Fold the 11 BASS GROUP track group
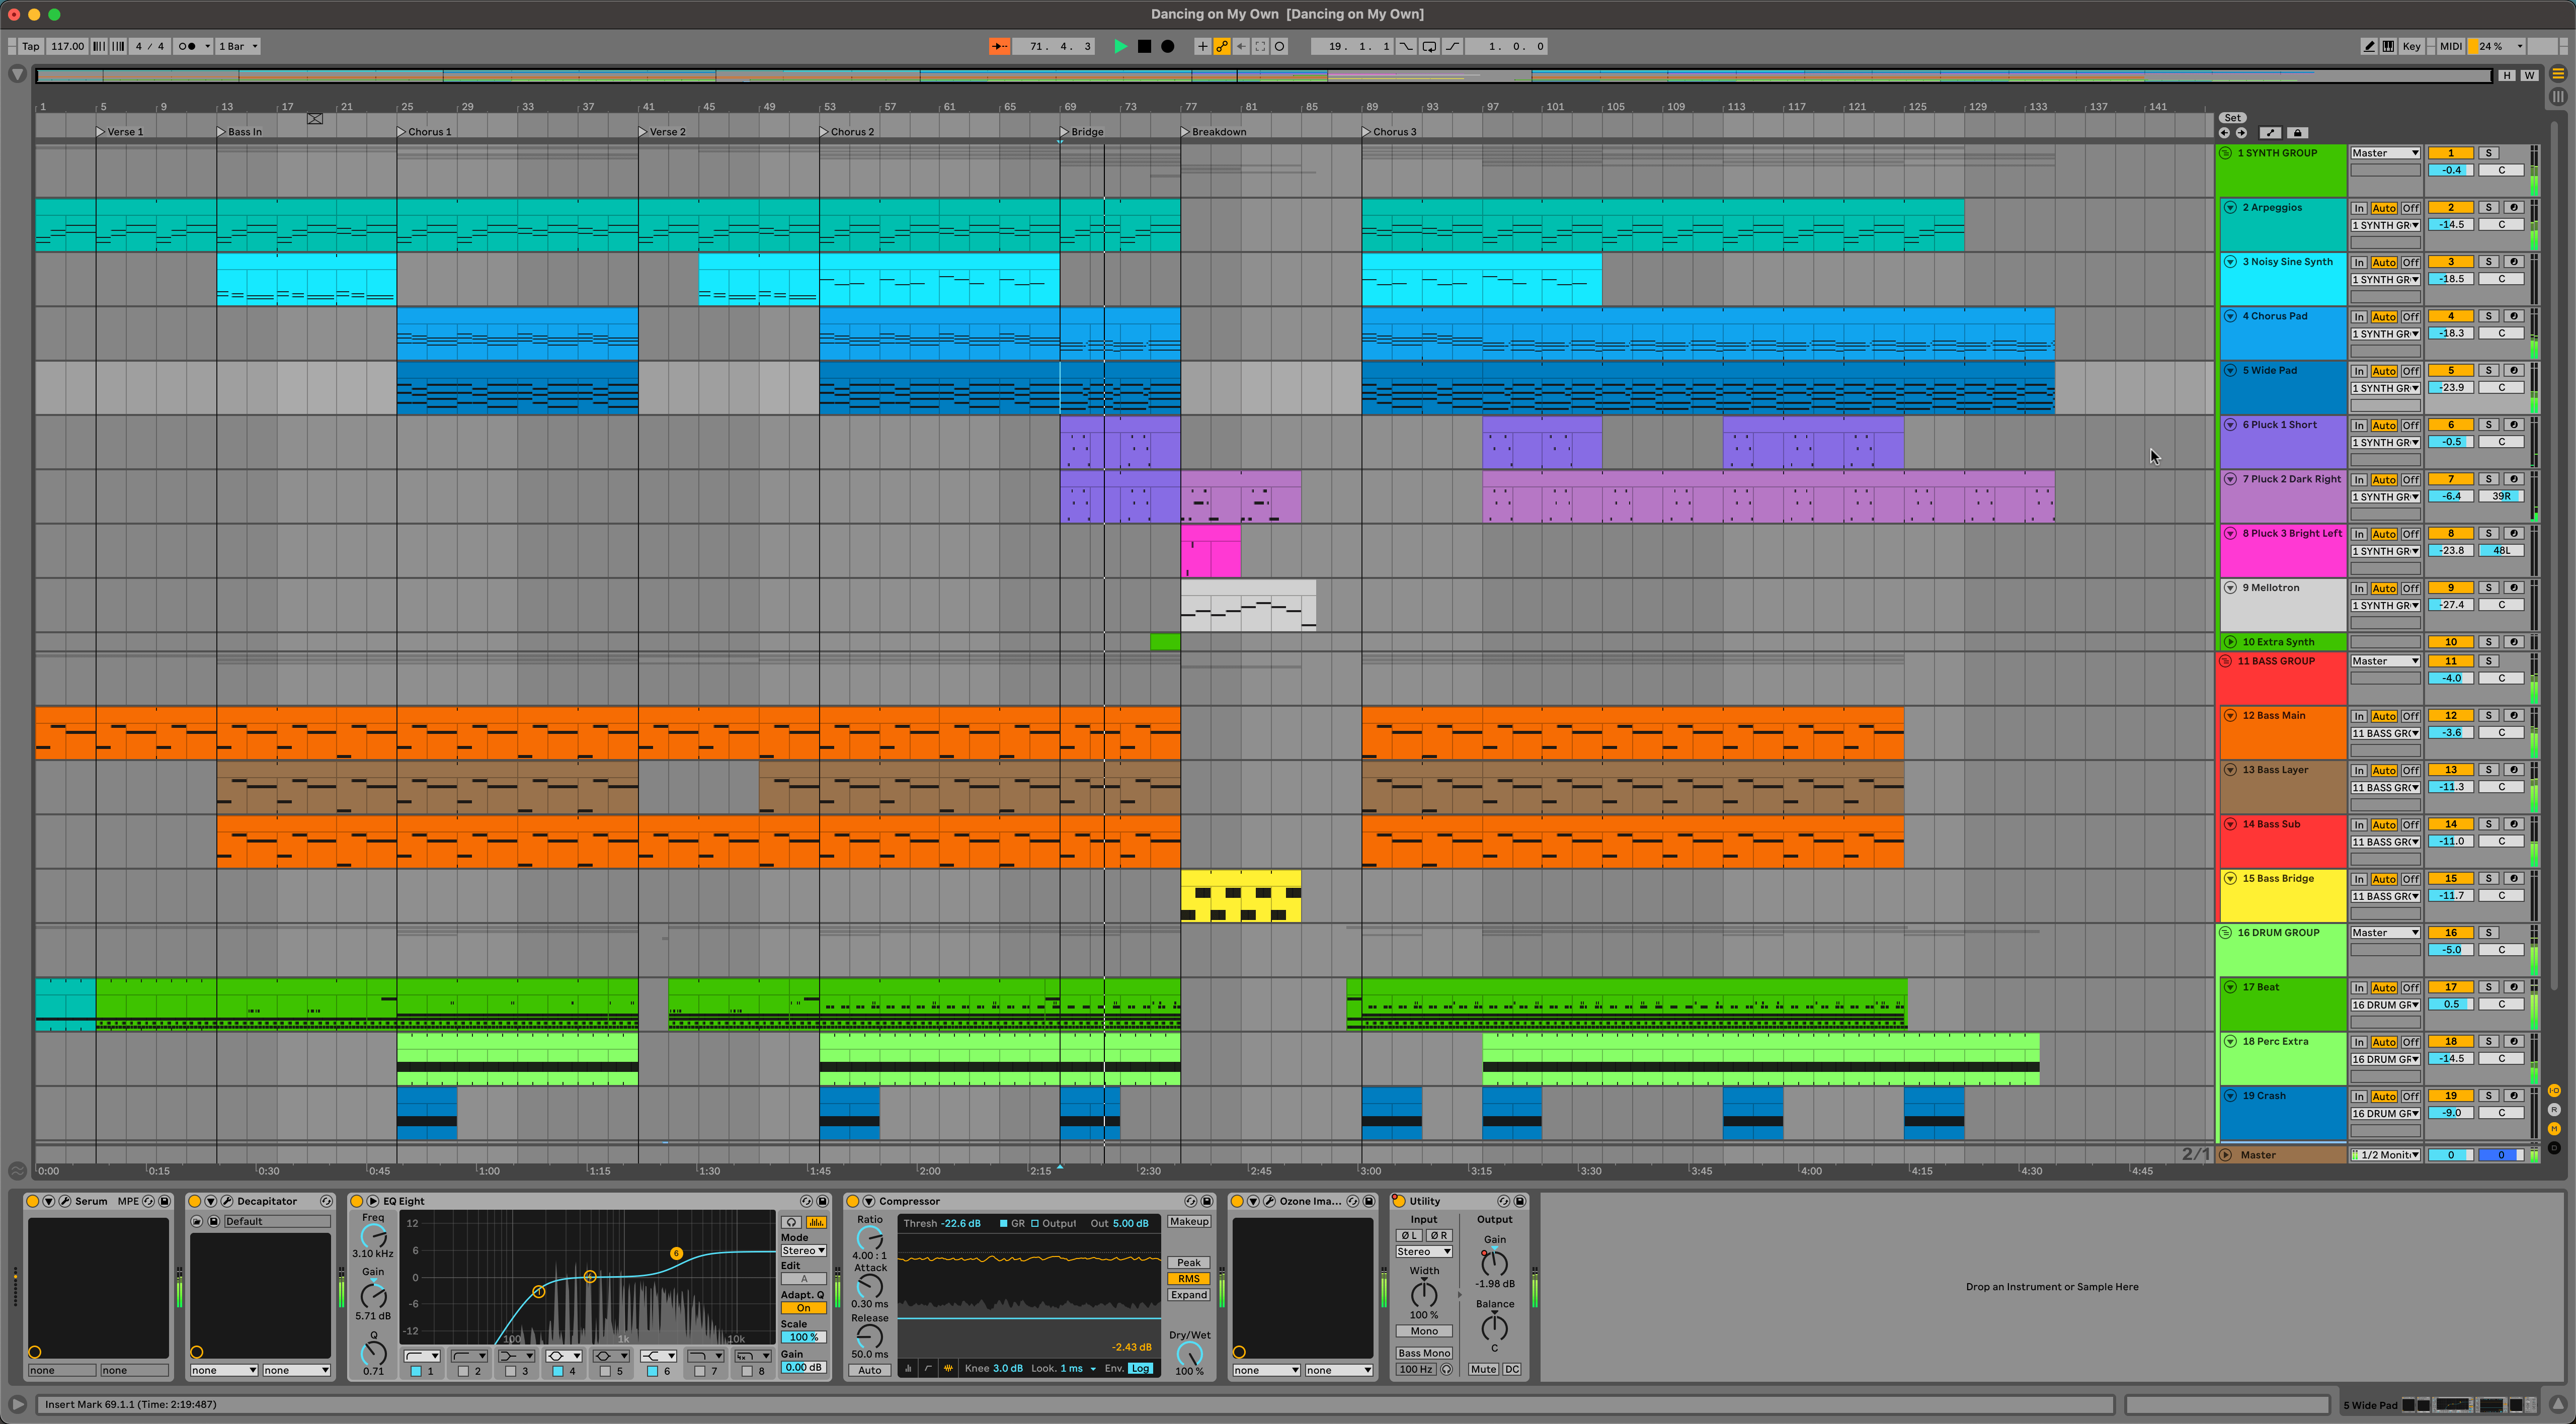 [x=2225, y=661]
